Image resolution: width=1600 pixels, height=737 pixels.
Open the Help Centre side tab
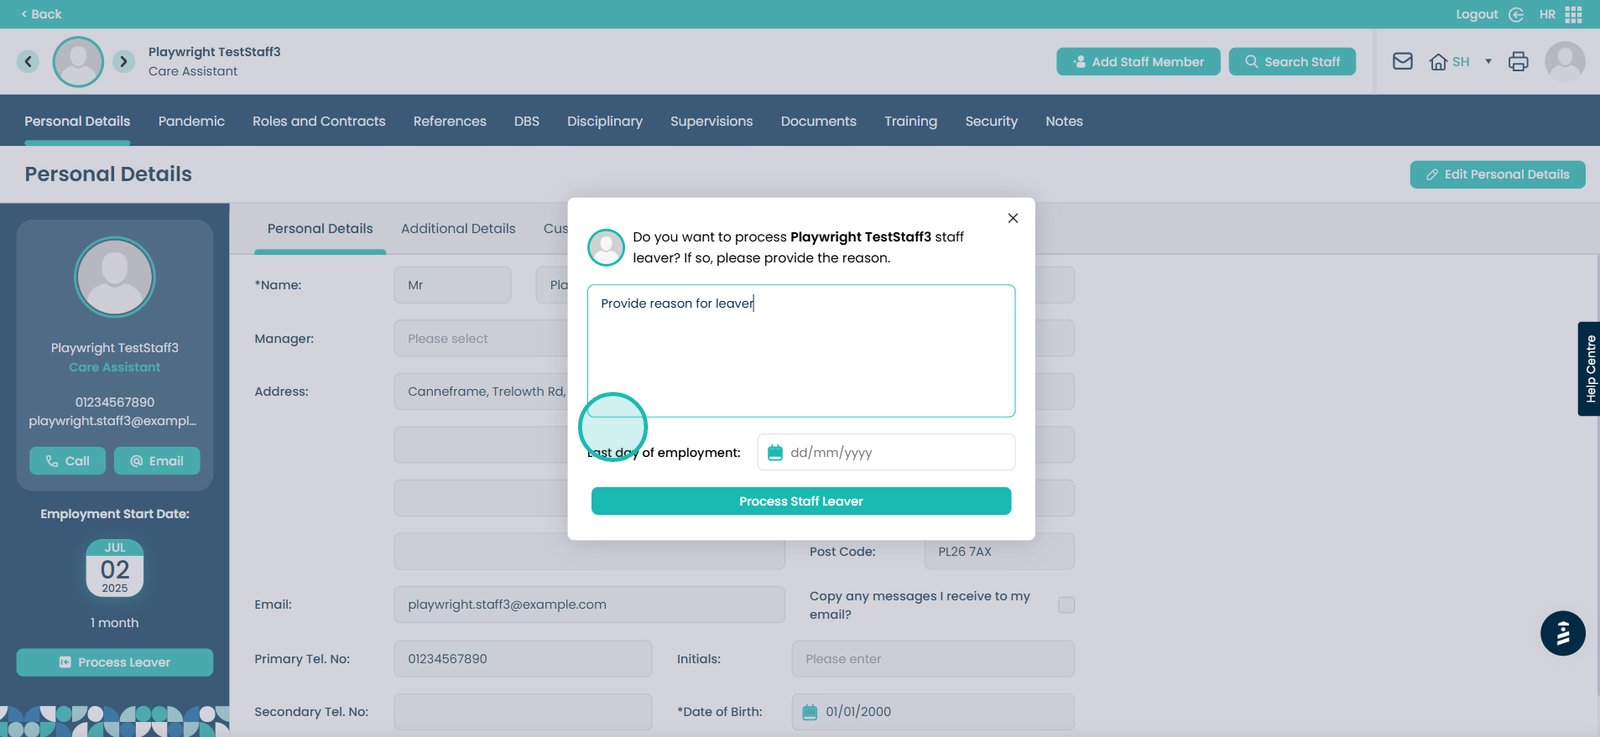tap(1589, 369)
